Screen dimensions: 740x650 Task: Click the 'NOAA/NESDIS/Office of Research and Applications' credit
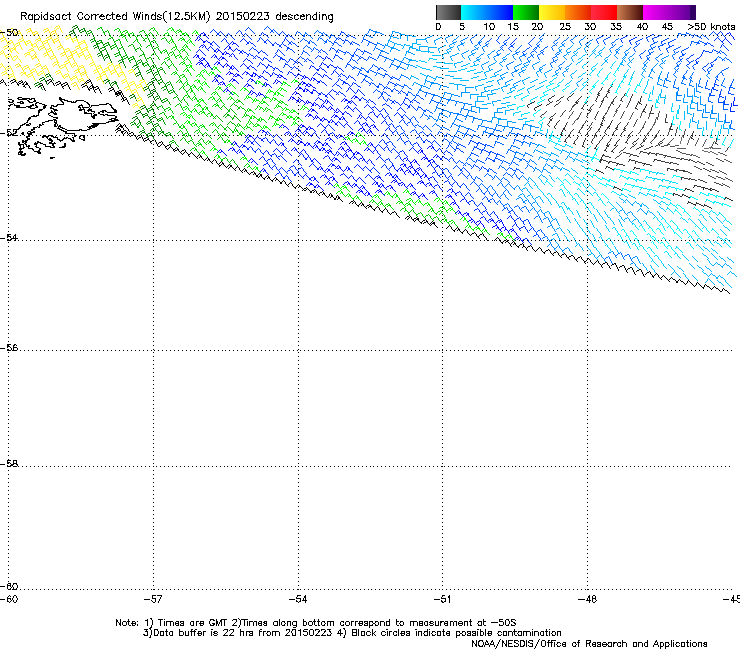tap(589, 644)
